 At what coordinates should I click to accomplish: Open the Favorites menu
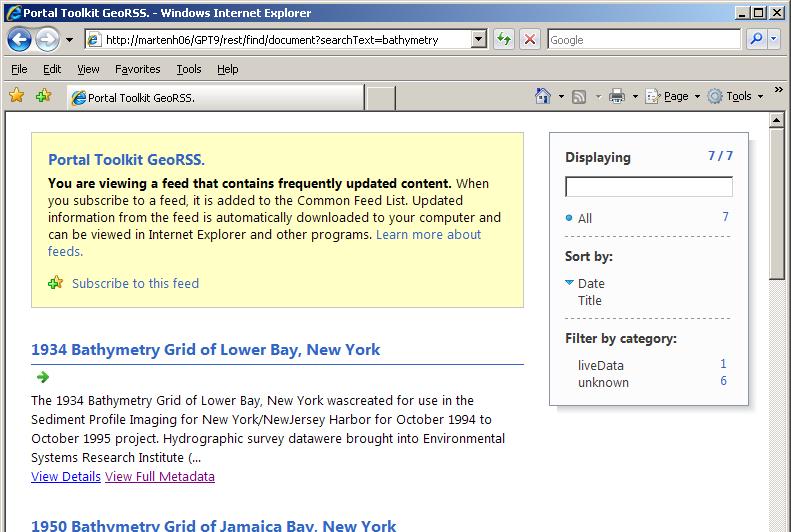(x=138, y=69)
